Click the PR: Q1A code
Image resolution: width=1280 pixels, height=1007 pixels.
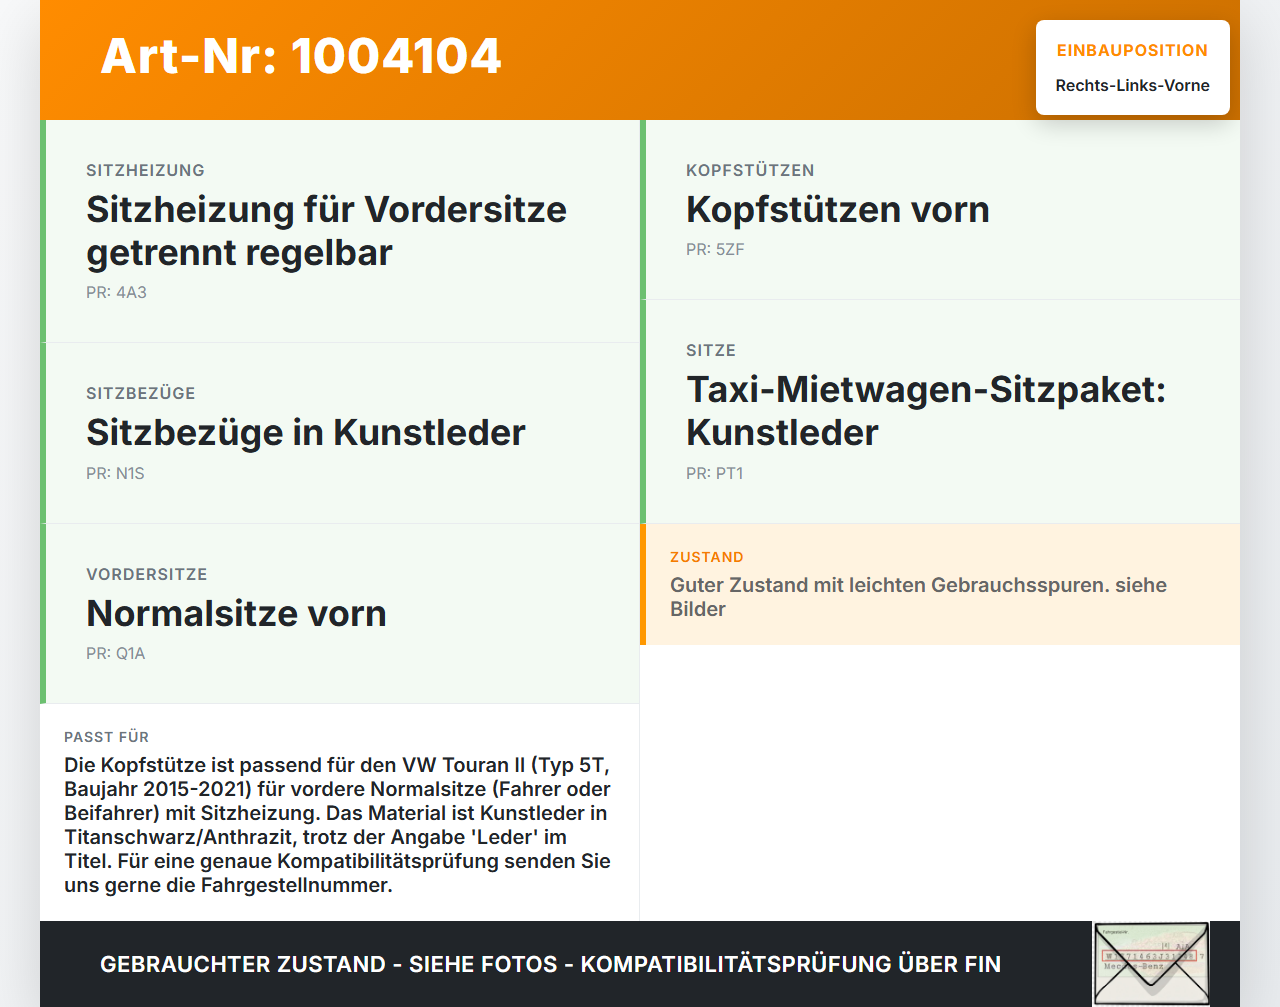pos(116,653)
